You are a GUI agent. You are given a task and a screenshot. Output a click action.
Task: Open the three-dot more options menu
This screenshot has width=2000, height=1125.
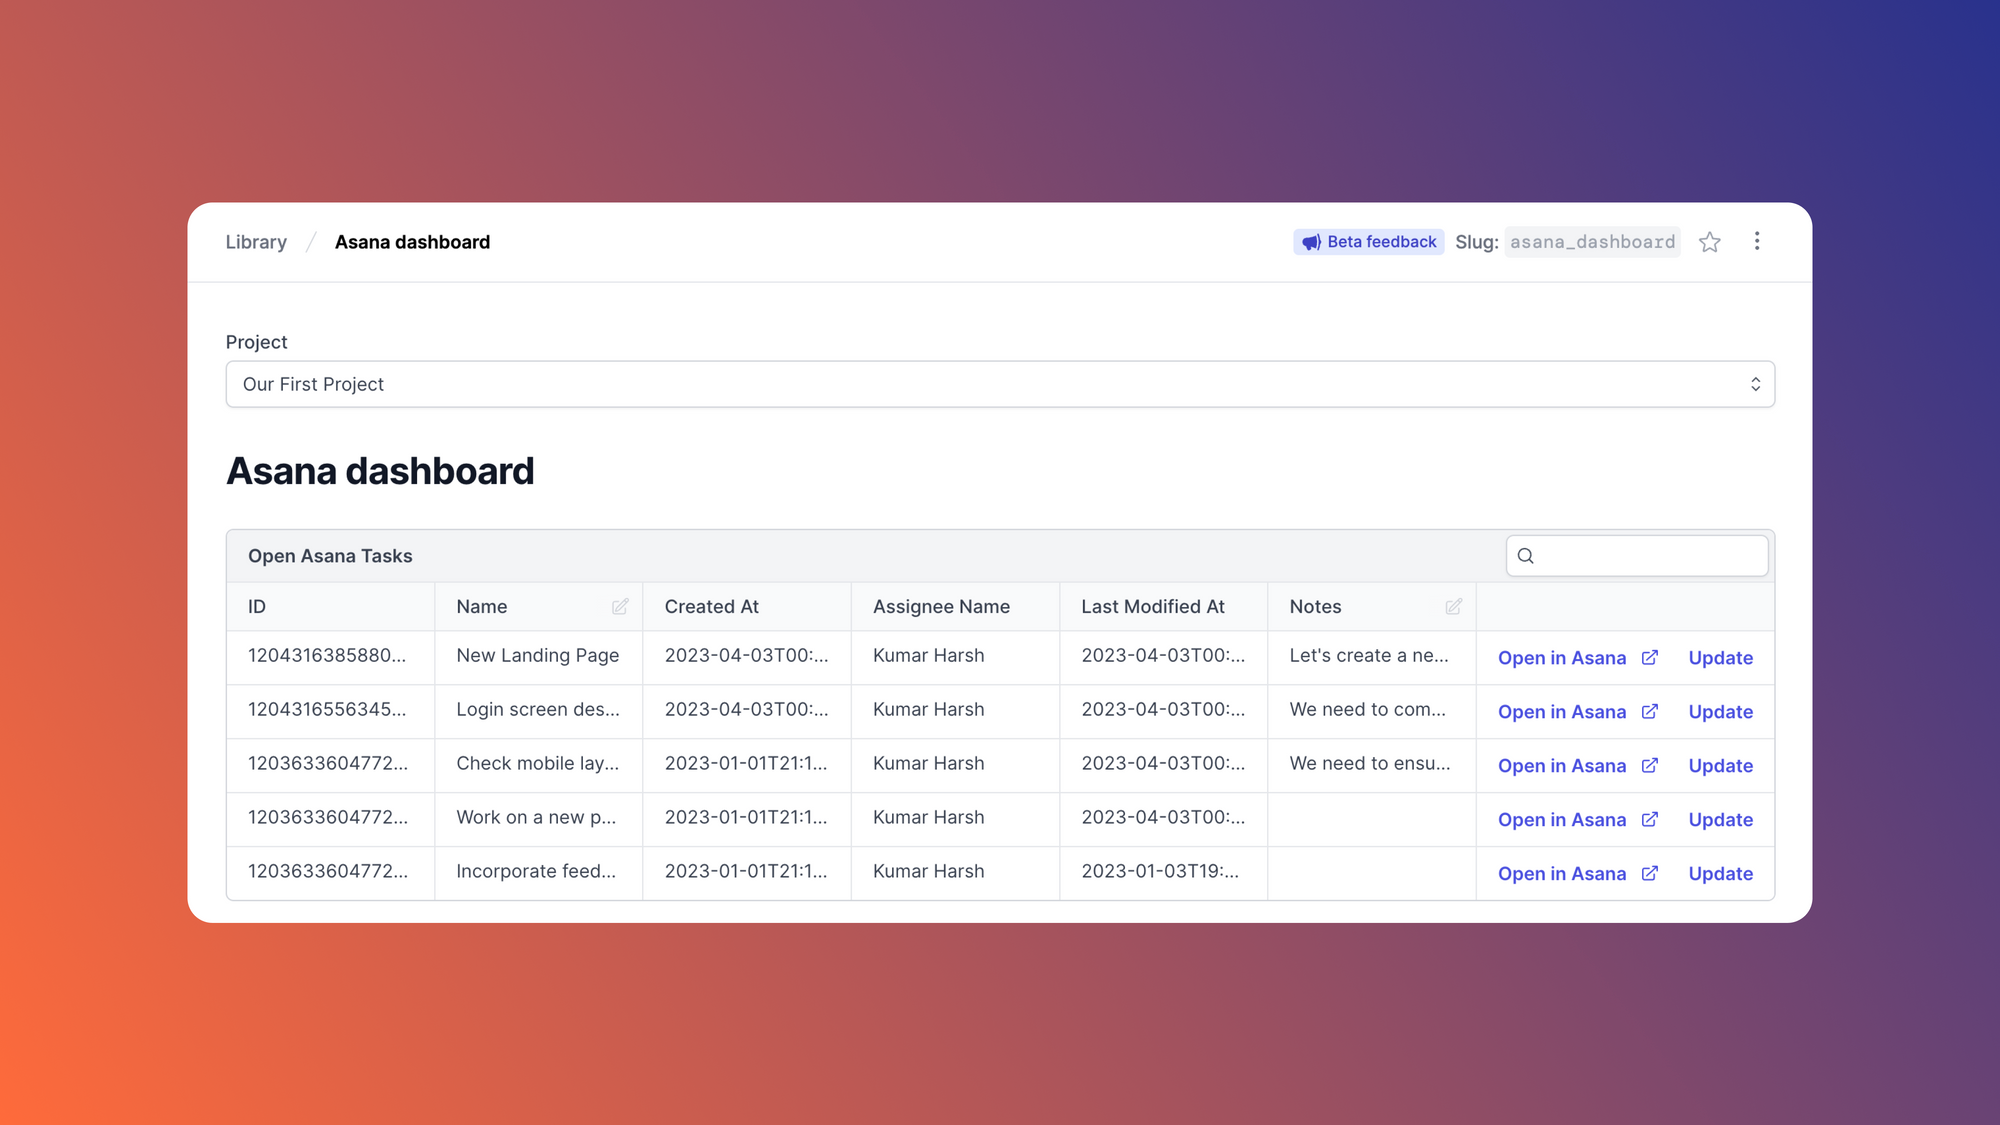(1757, 241)
